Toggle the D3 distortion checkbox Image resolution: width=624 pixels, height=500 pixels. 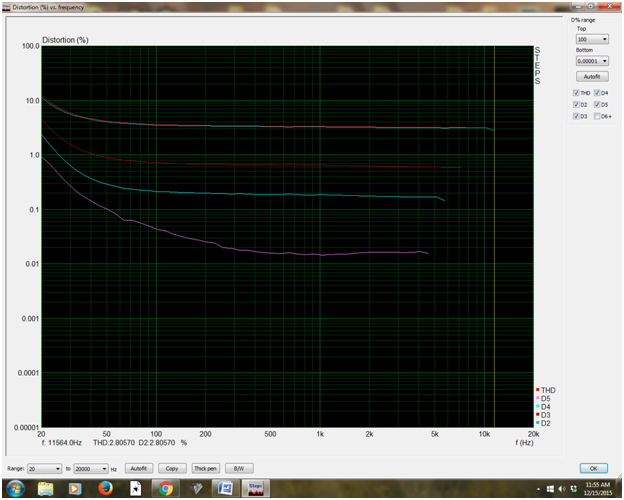(x=576, y=116)
